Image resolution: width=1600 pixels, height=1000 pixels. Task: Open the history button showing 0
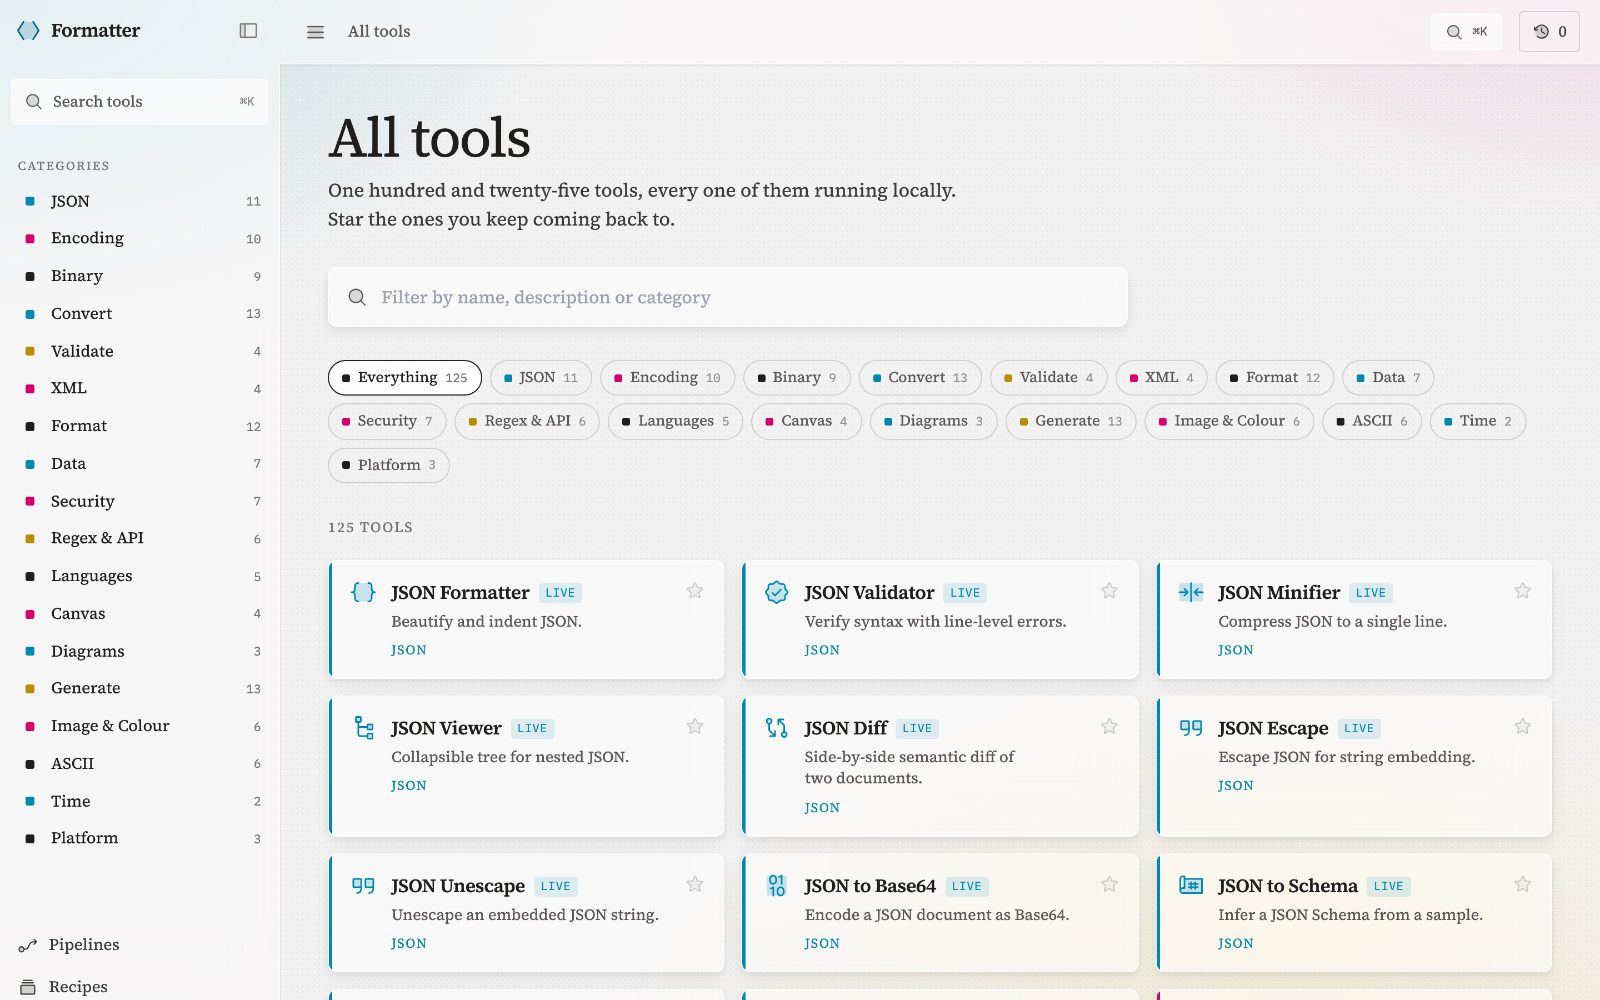pyautogui.click(x=1549, y=32)
